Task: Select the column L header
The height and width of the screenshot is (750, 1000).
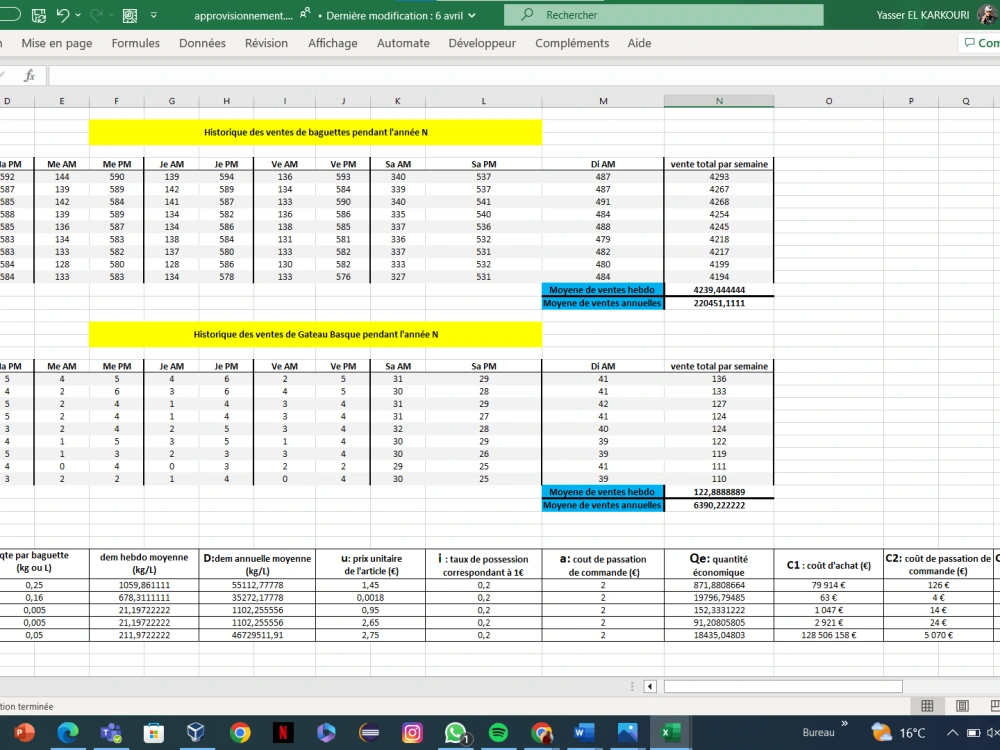Action: pos(483,101)
